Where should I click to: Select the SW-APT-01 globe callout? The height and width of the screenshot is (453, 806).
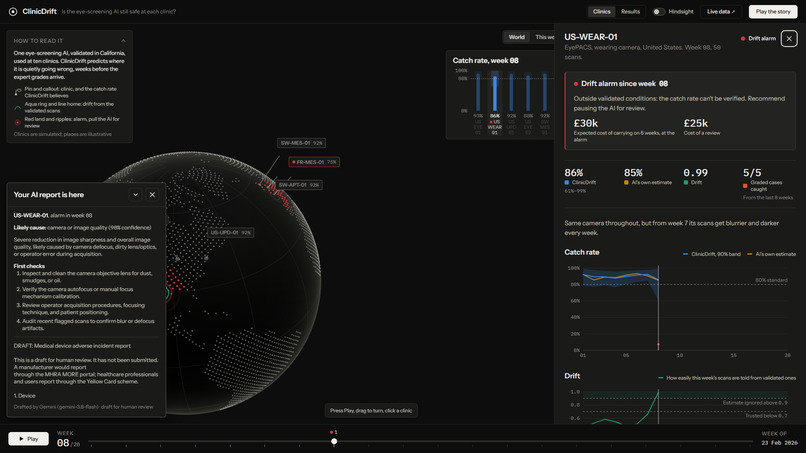(x=299, y=185)
